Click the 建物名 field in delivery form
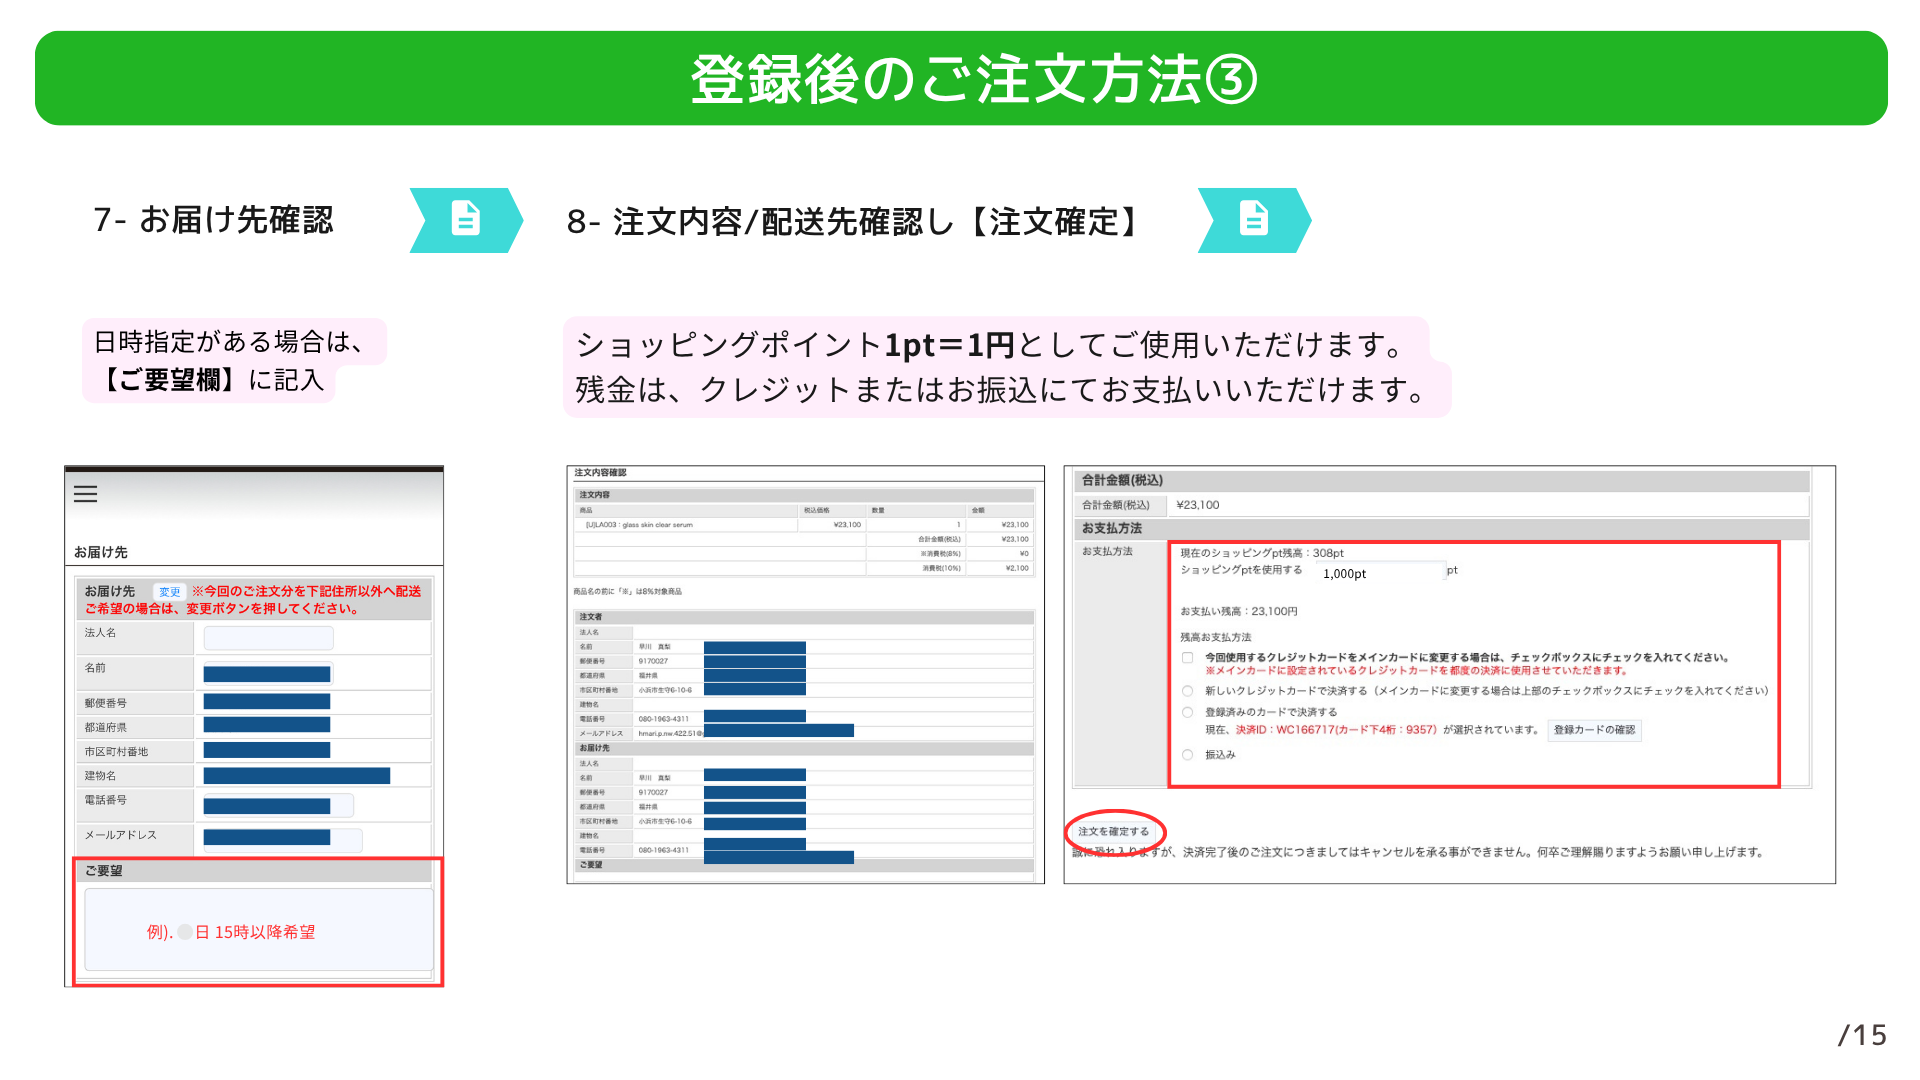Image resolution: width=1920 pixels, height=1080 pixels. point(297,776)
